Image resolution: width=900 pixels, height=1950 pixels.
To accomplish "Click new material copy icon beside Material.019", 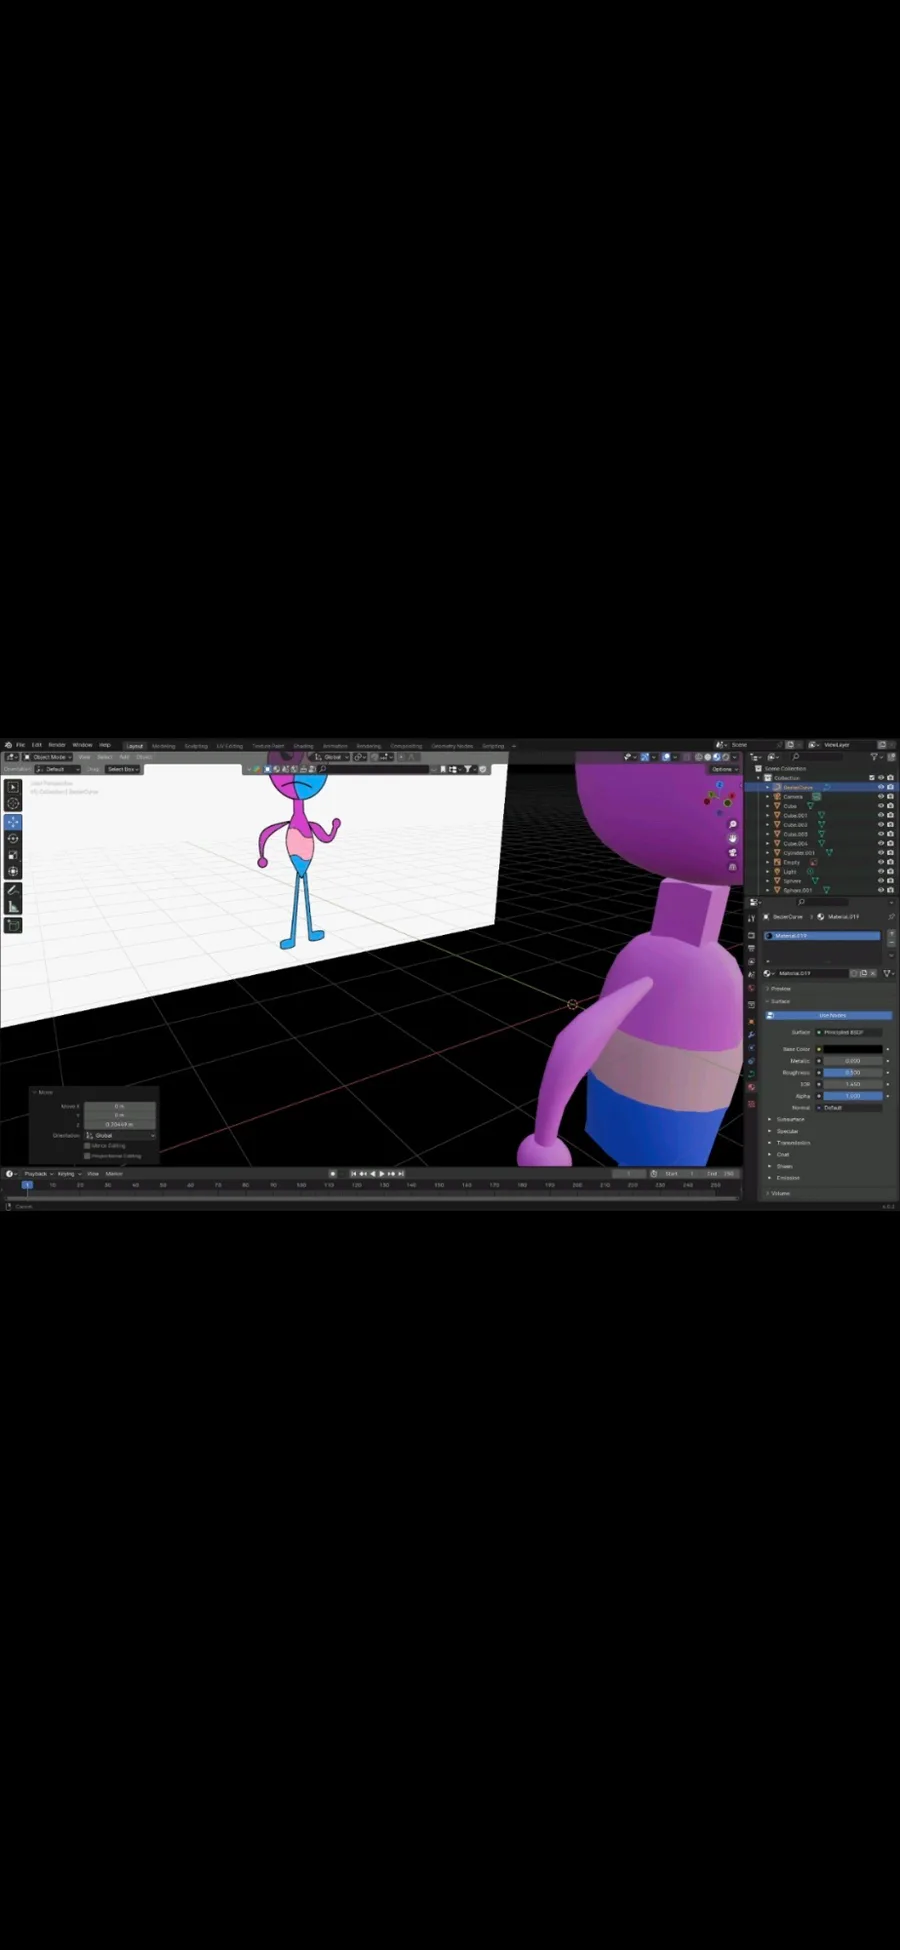I will (863, 973).
